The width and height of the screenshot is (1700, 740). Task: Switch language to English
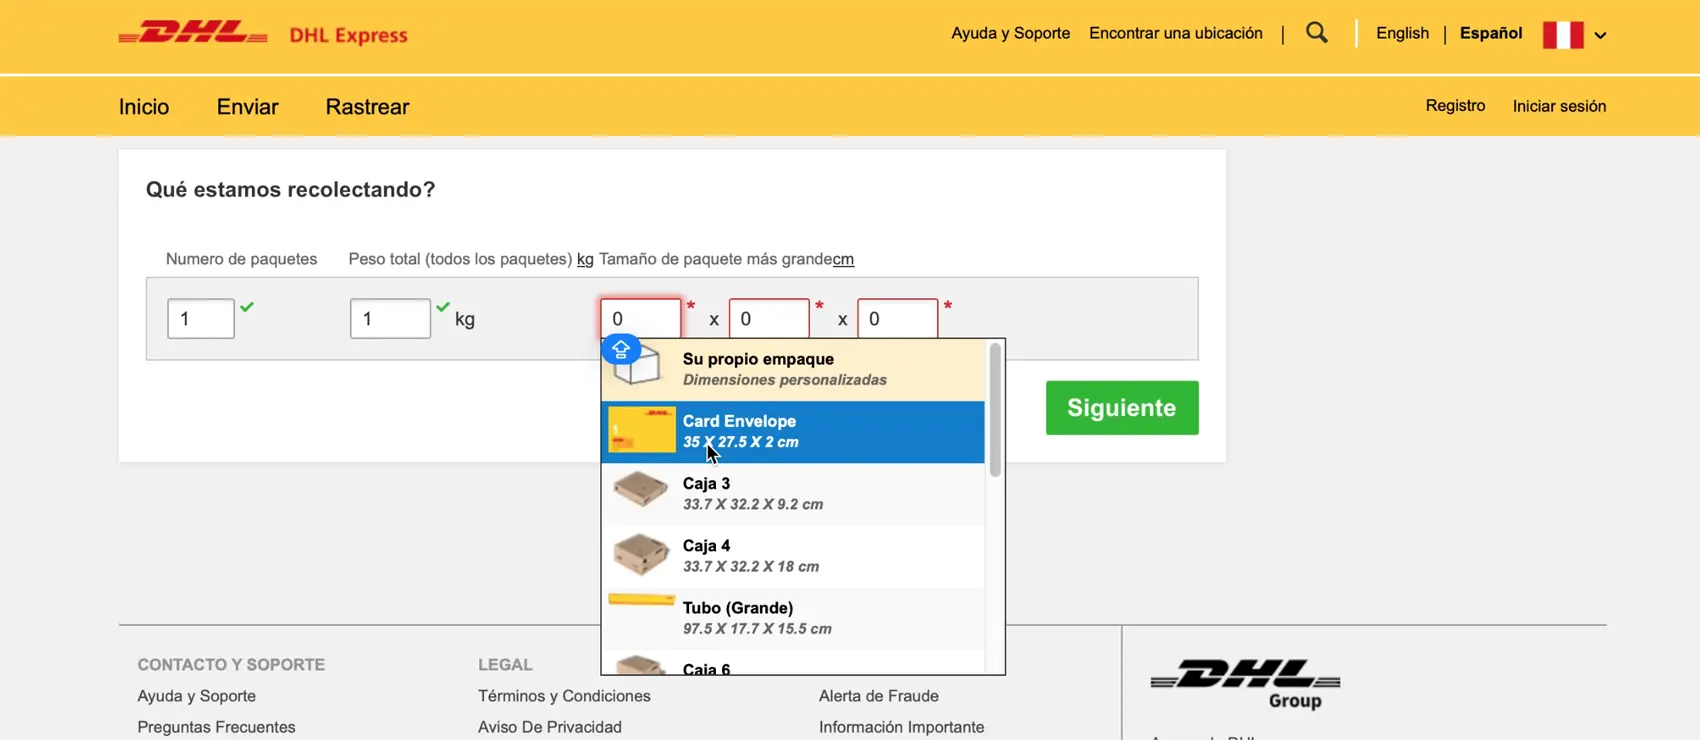pyautogui.click(x=1402, y=33)
